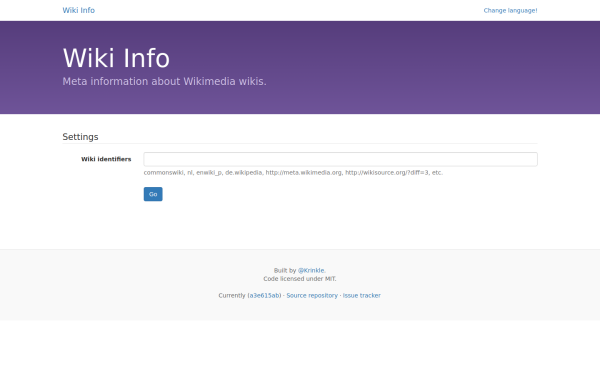Click the large Wiki Info banner title
600x375 pixels.
point(116,58)
